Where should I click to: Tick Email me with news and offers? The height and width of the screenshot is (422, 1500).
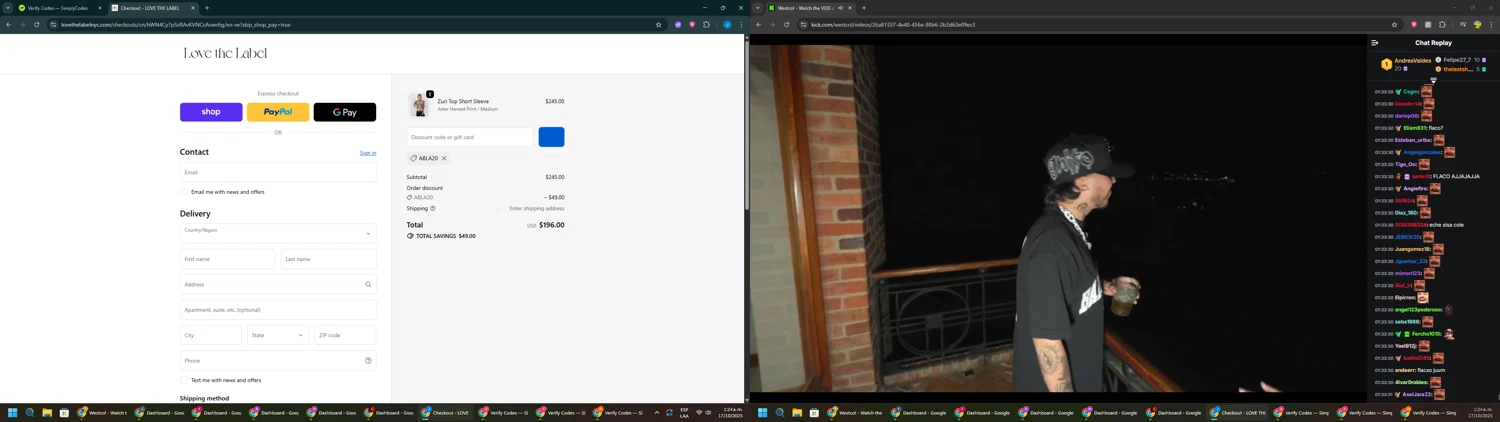click(184, 192)
